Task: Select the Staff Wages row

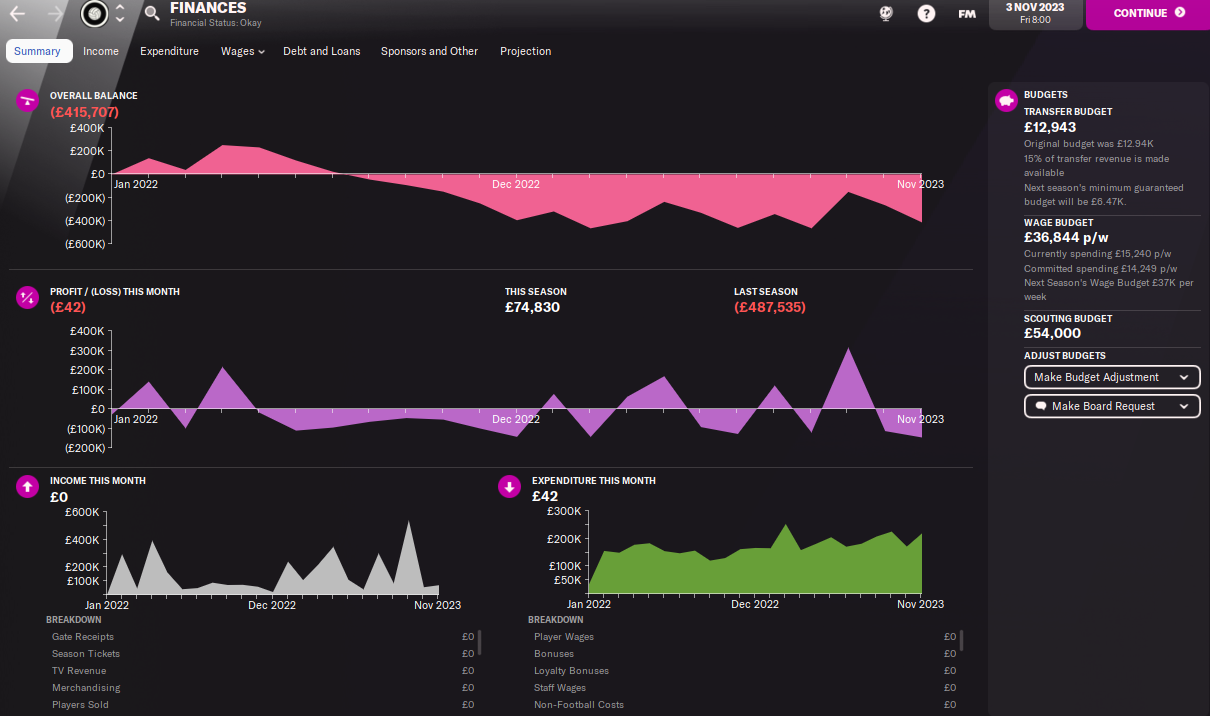Action: [x=744, y=688]
